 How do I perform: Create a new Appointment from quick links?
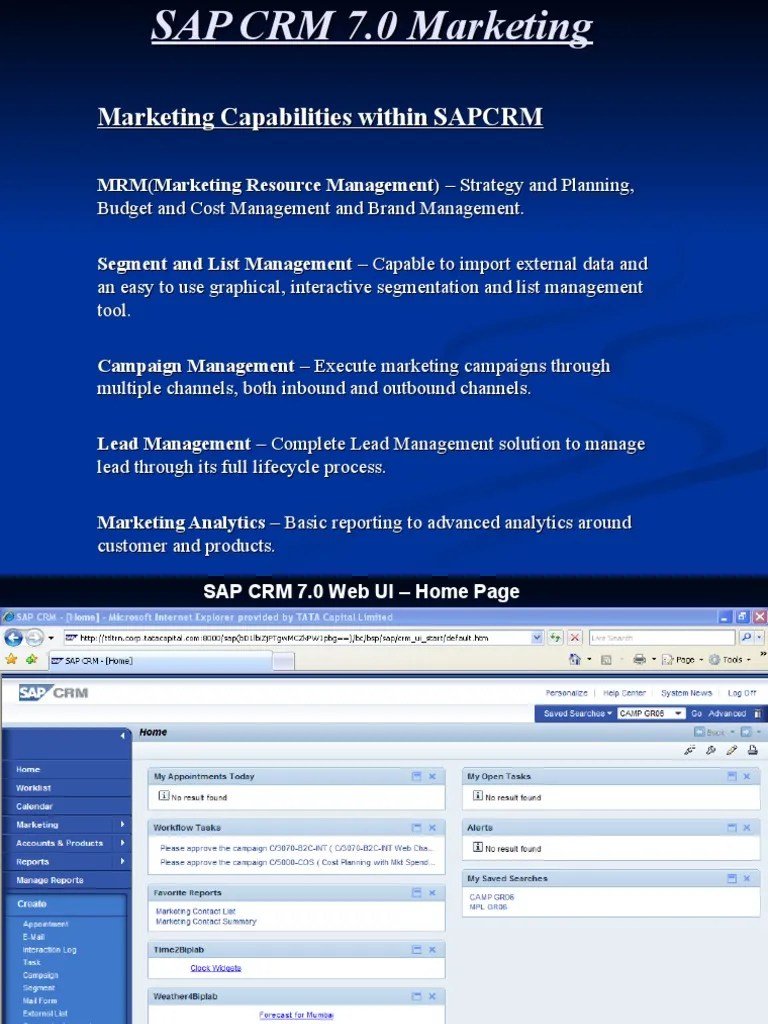(x=45, y=924)
